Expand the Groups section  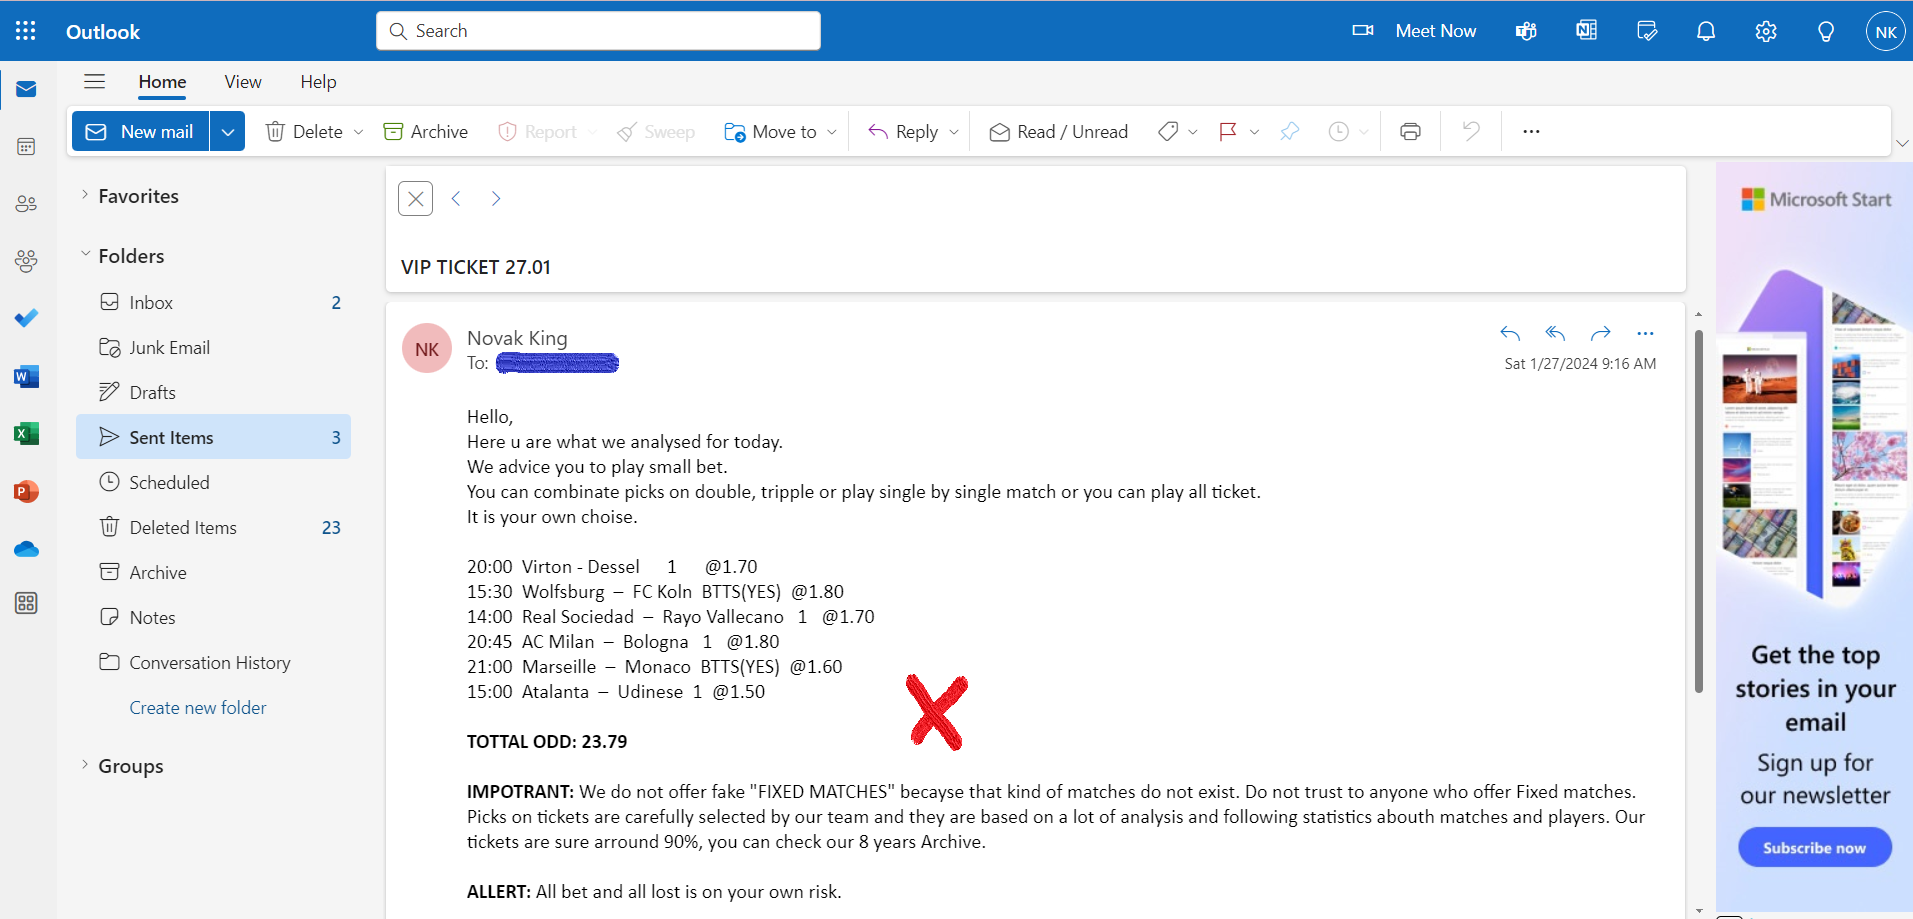point(85,765)
